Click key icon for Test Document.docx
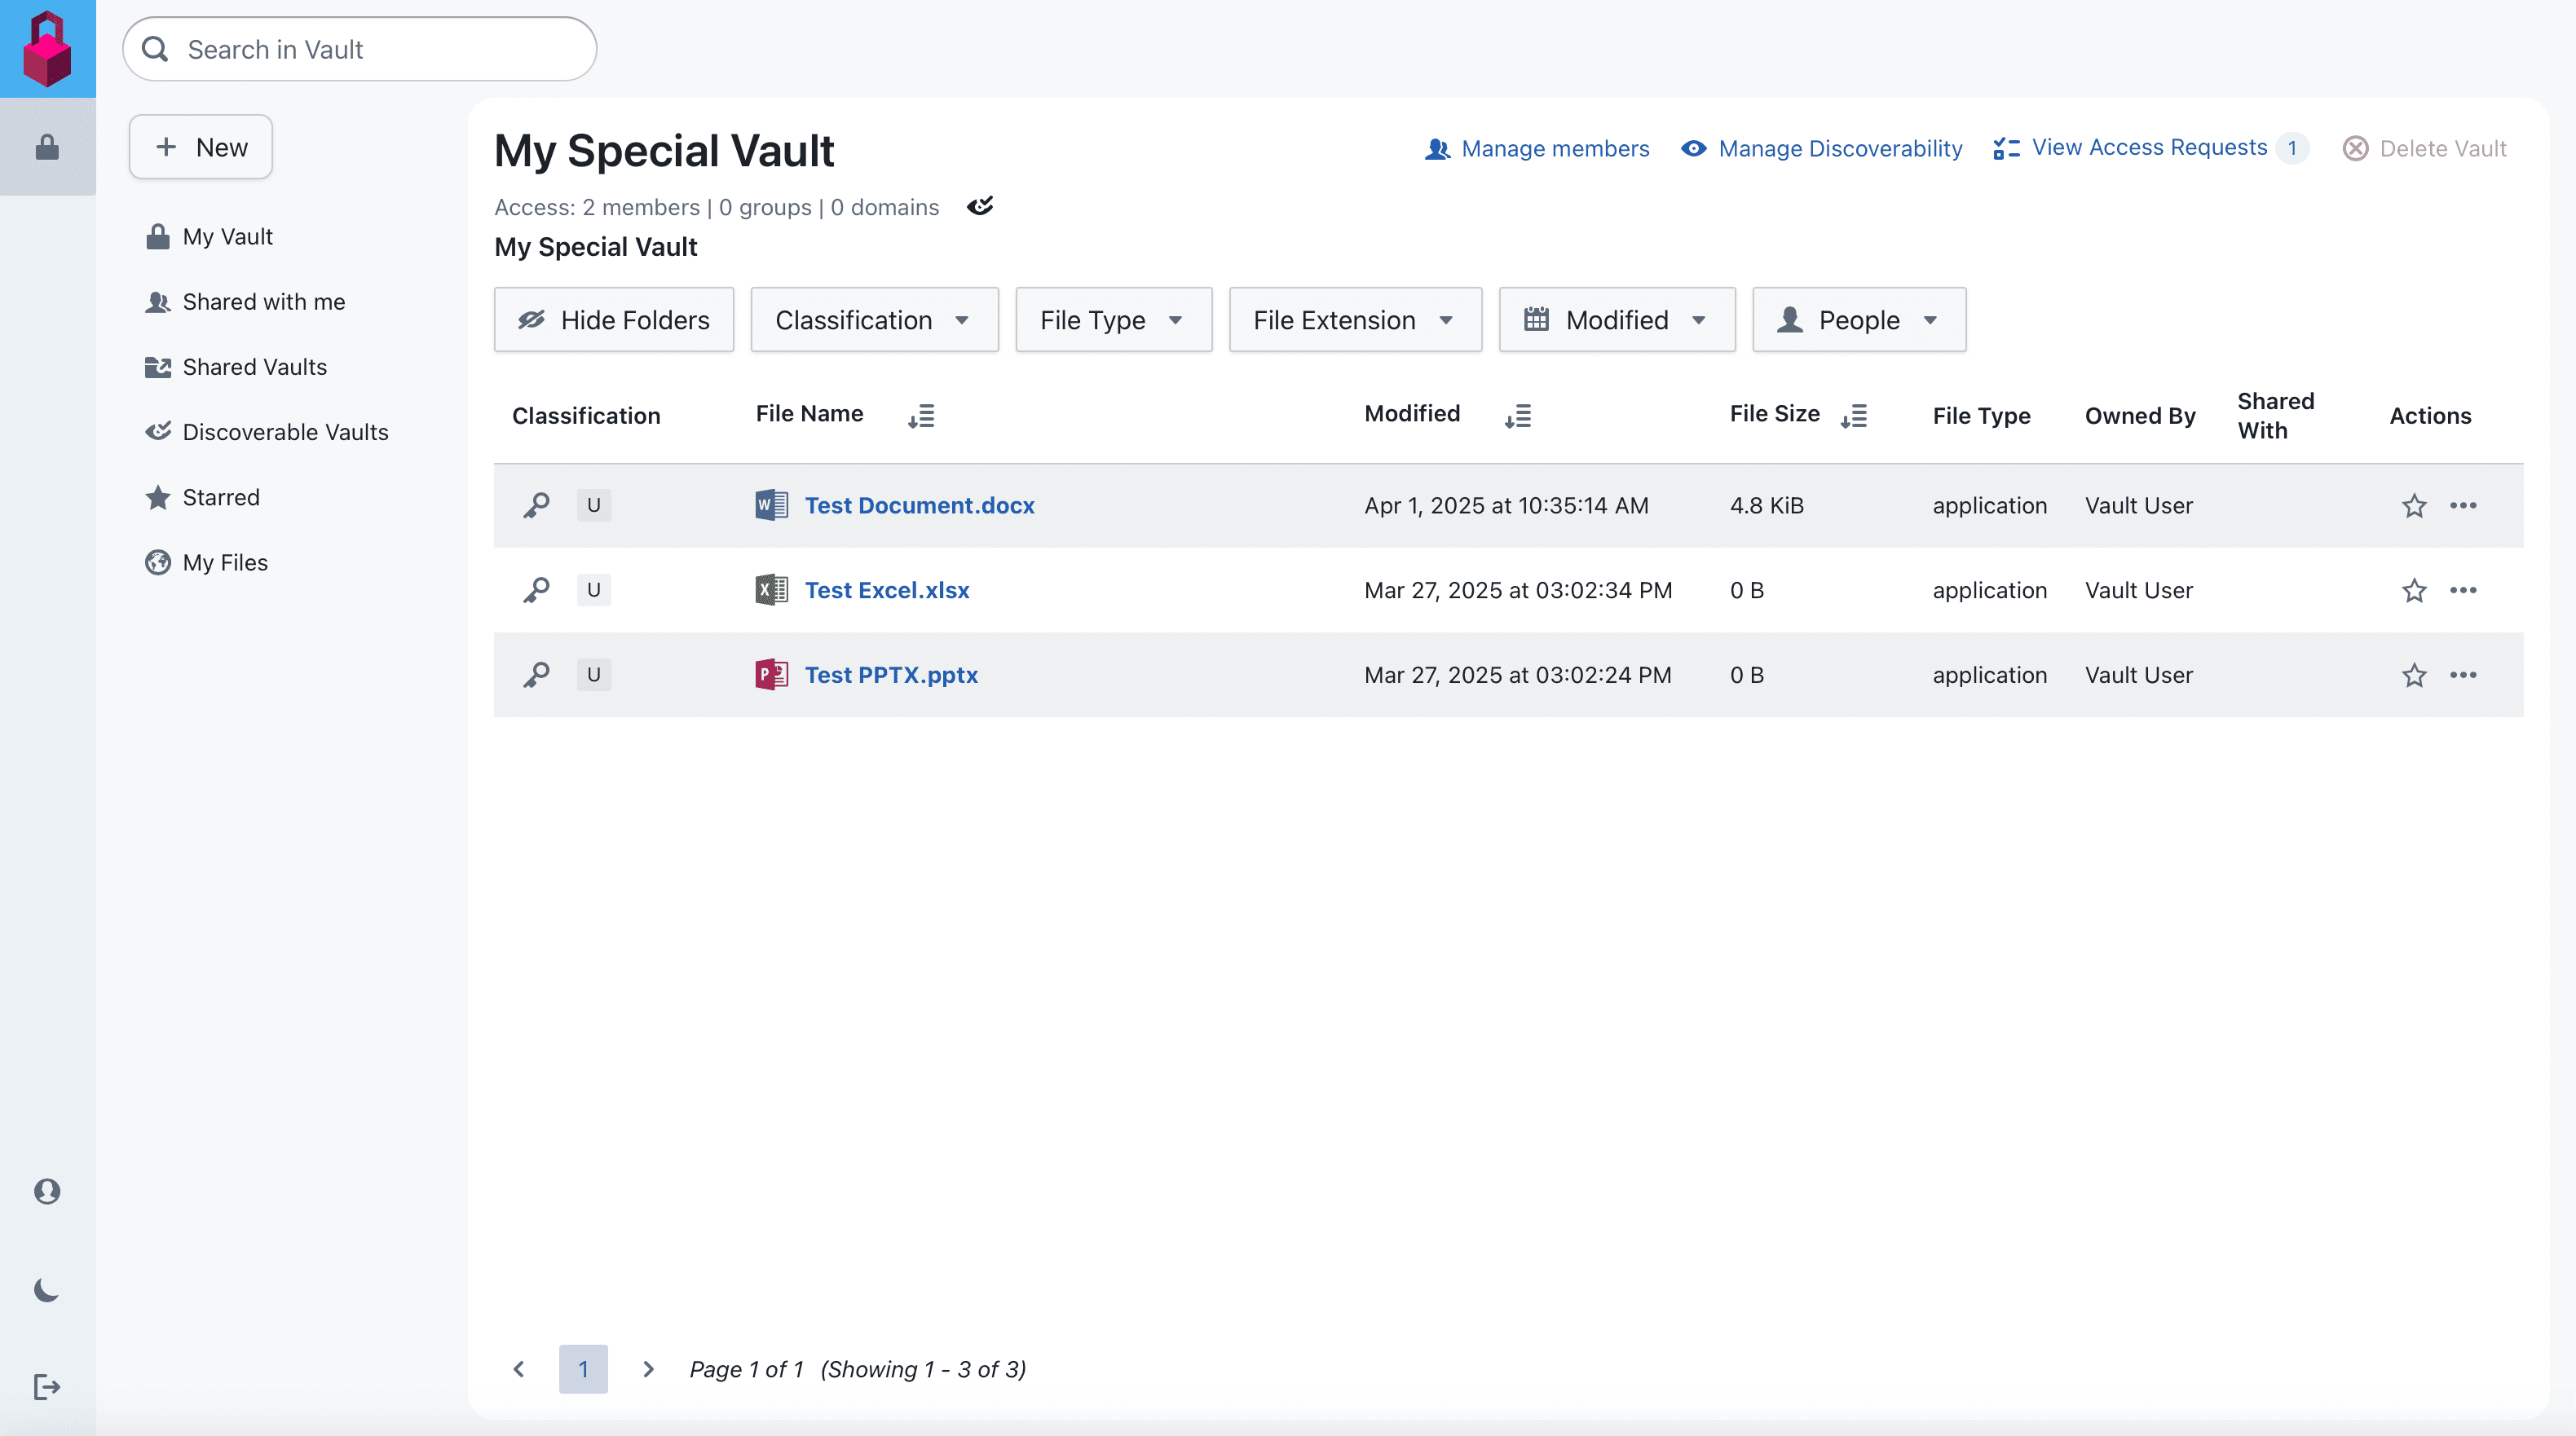This screenshot has width=2576, height=1436. point(536,505)
